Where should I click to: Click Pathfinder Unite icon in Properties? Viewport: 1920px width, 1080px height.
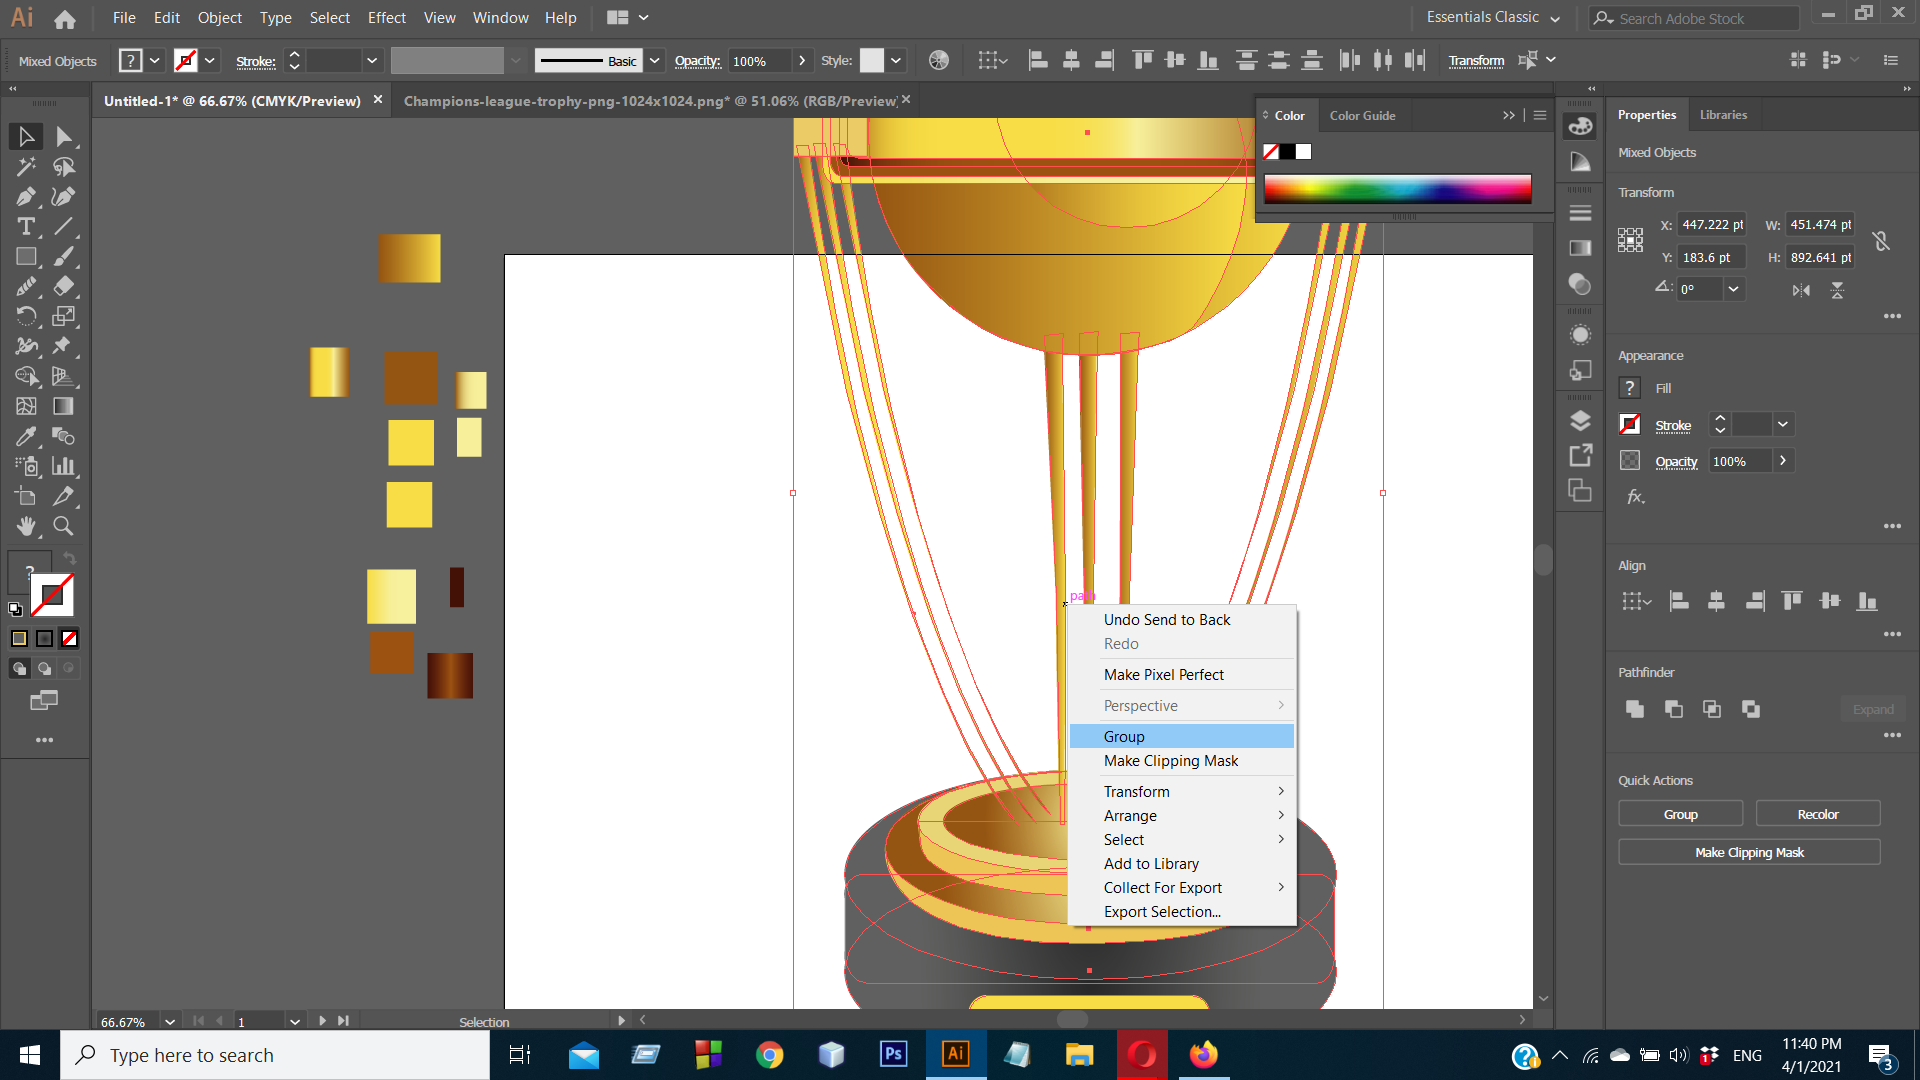(x=1635, y=709)
